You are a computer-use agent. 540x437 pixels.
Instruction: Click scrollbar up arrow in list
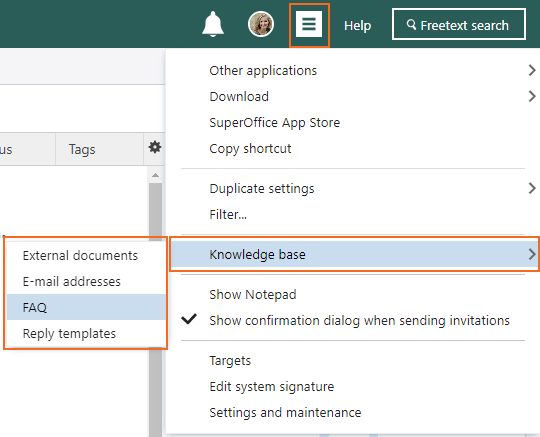pyautogui.click(x=155, y=175)
